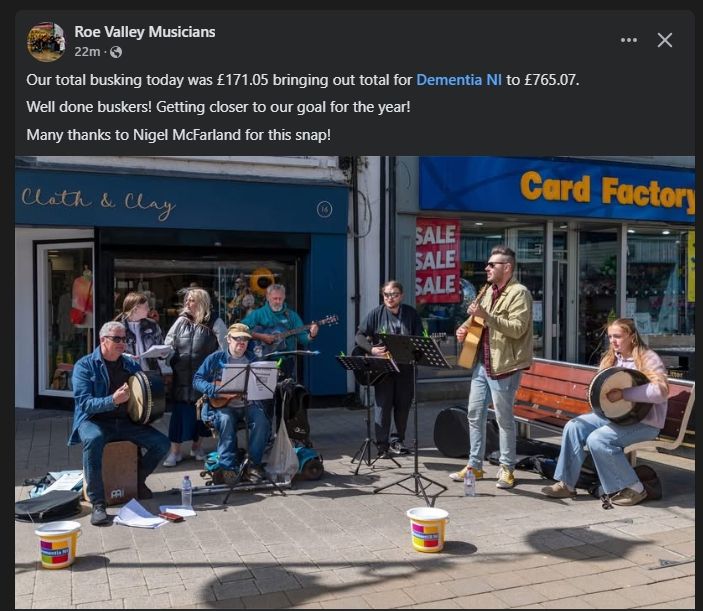This screenshot has width=703, height=611.
Task: Open the three-dot post options menu
Action: (629, 40)
